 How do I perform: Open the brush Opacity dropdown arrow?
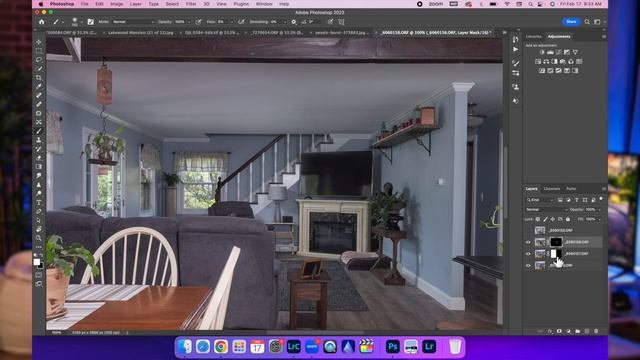(x=189, y=22)
